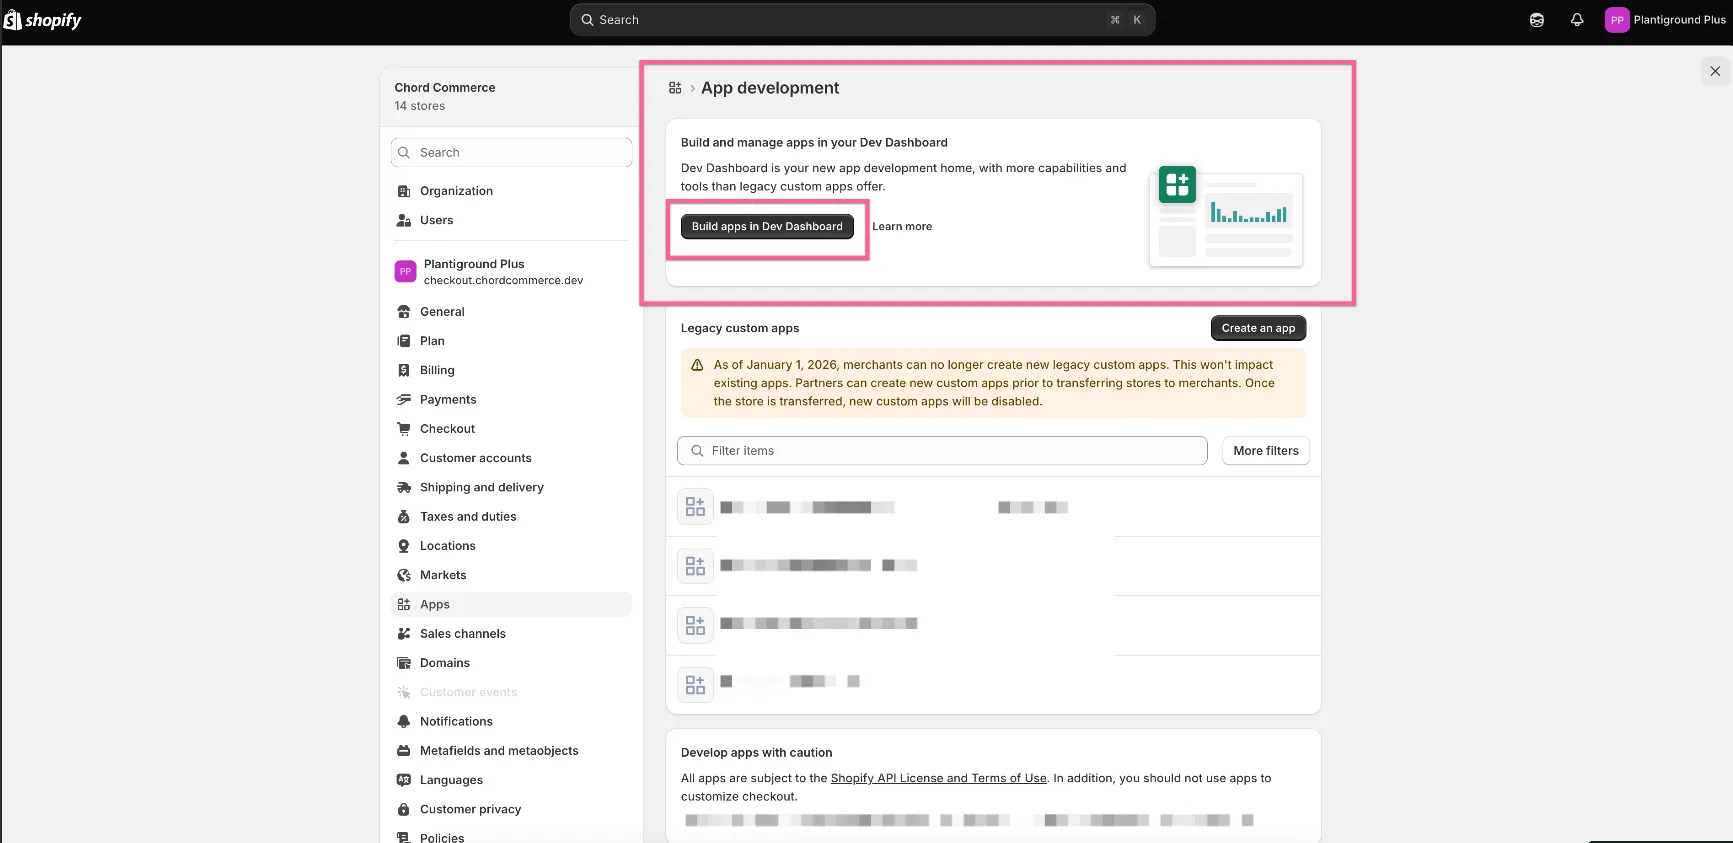
Task: Click first legacy app icon in list
Action: pyautogui.click(x=695, y=507)
